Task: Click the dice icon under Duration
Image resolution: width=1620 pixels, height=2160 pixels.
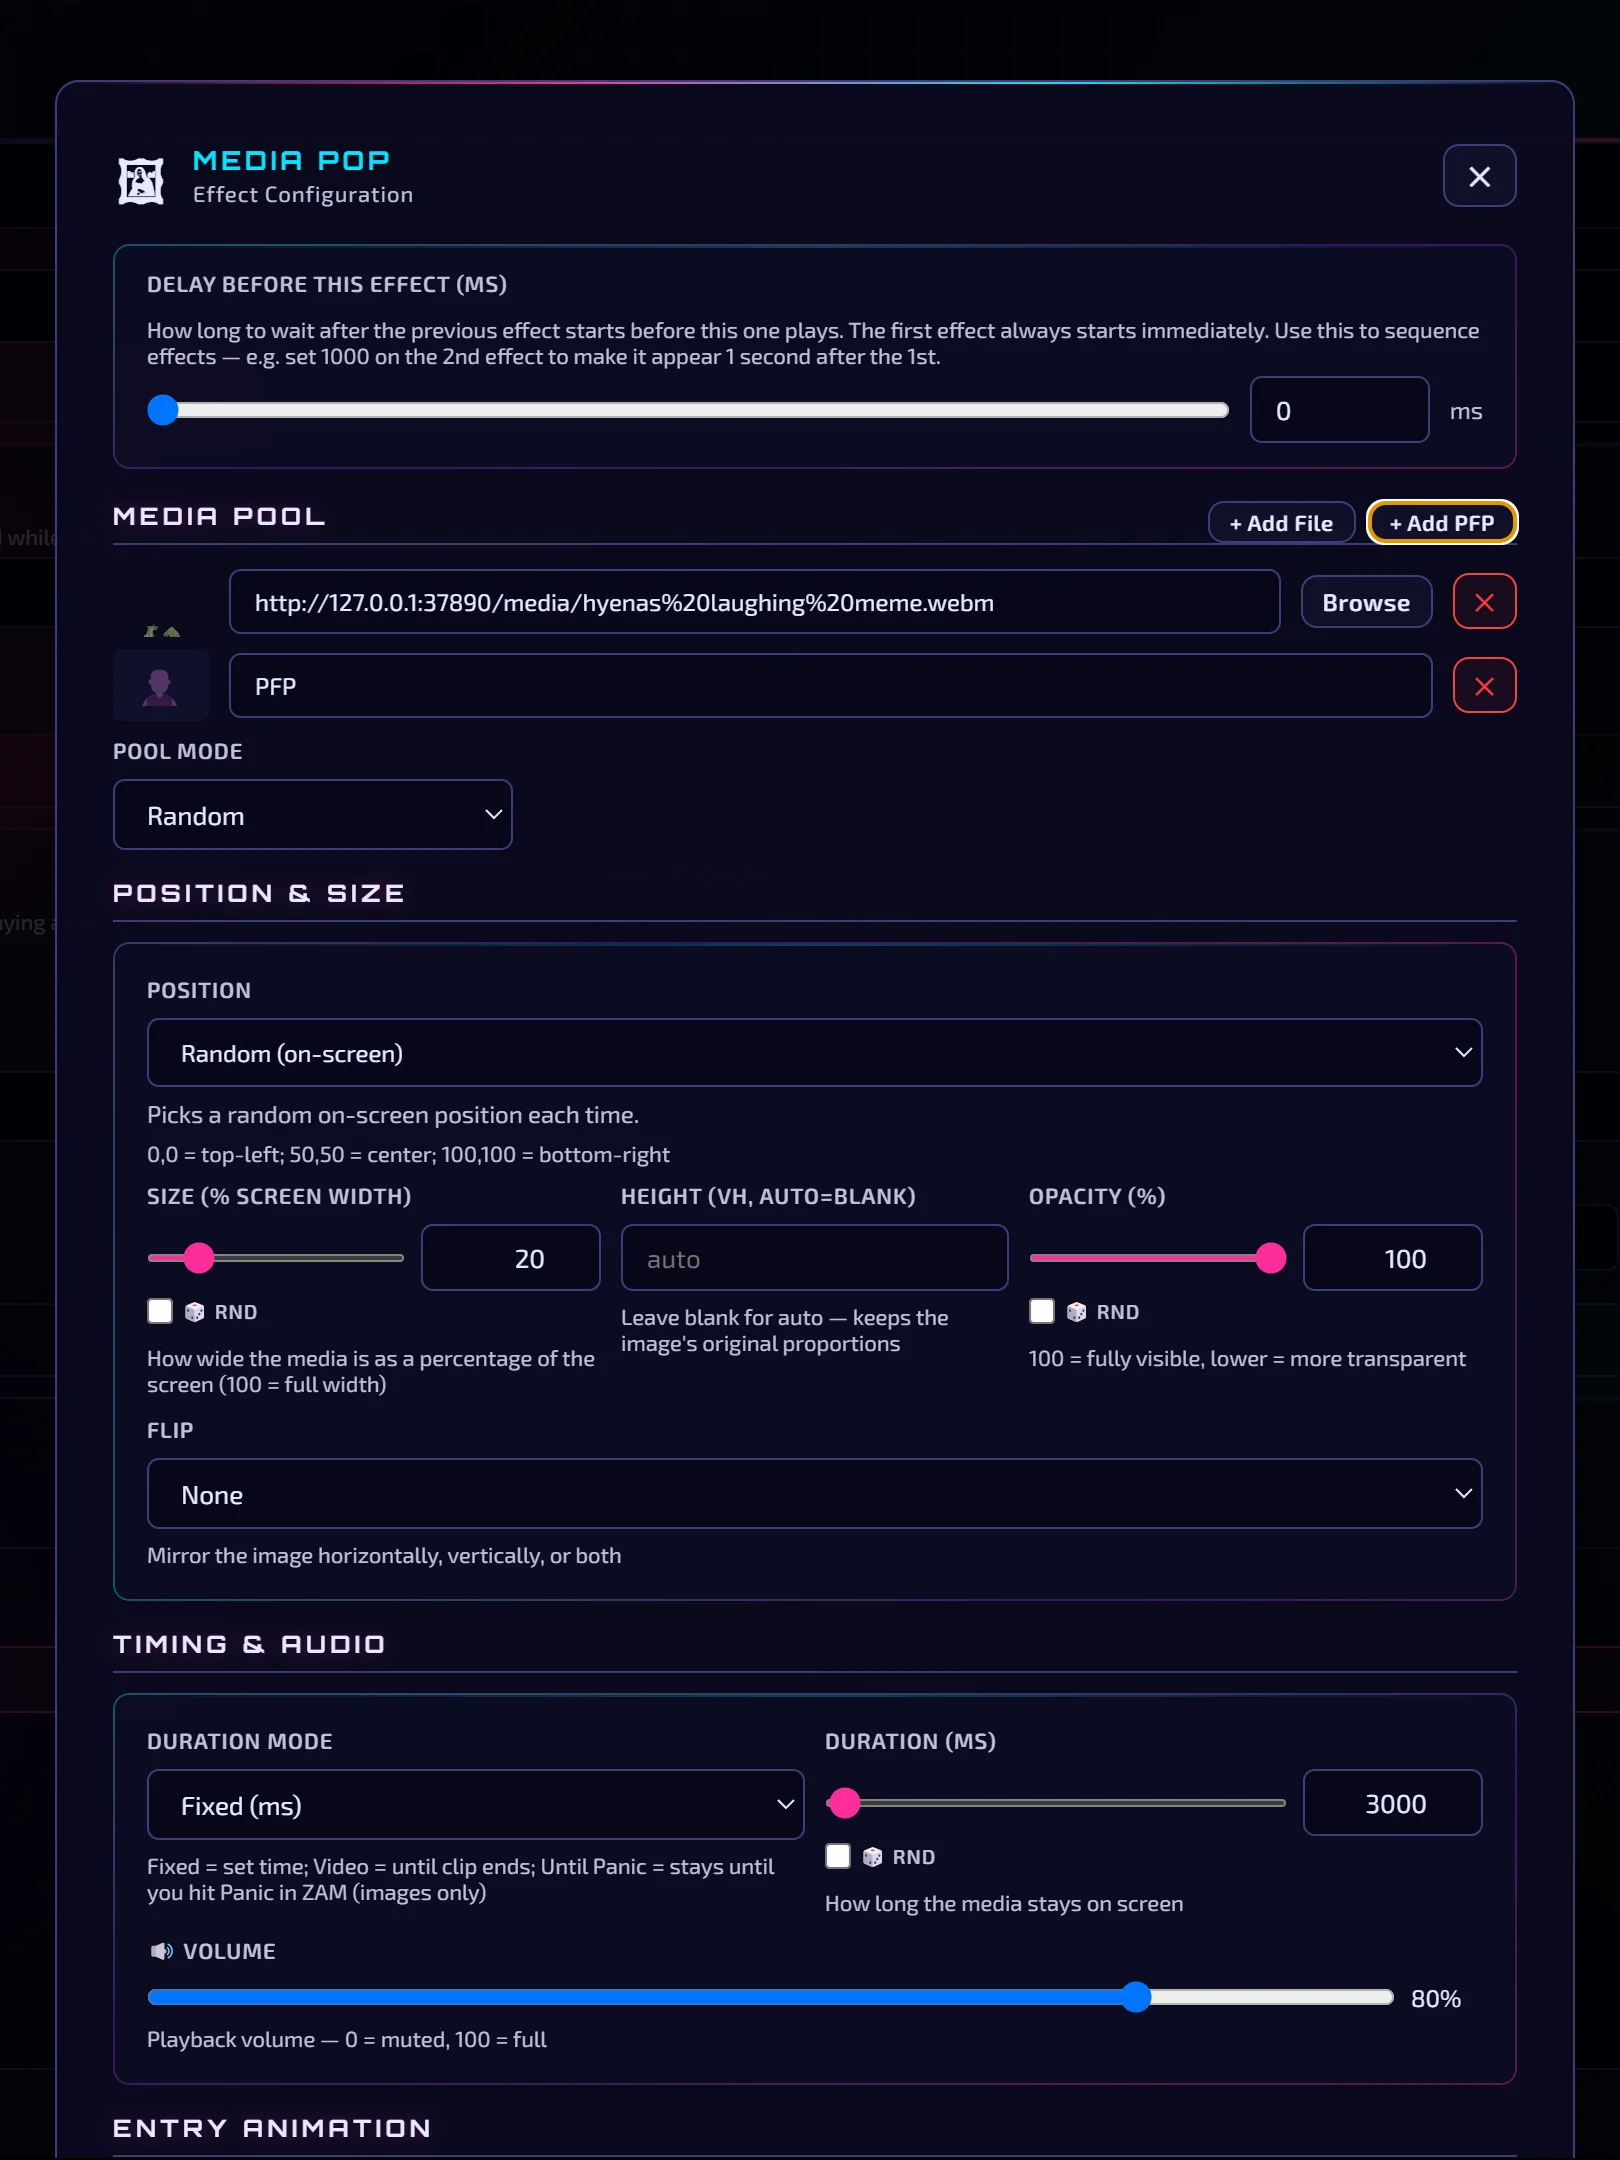Action: coord(872,1857)
